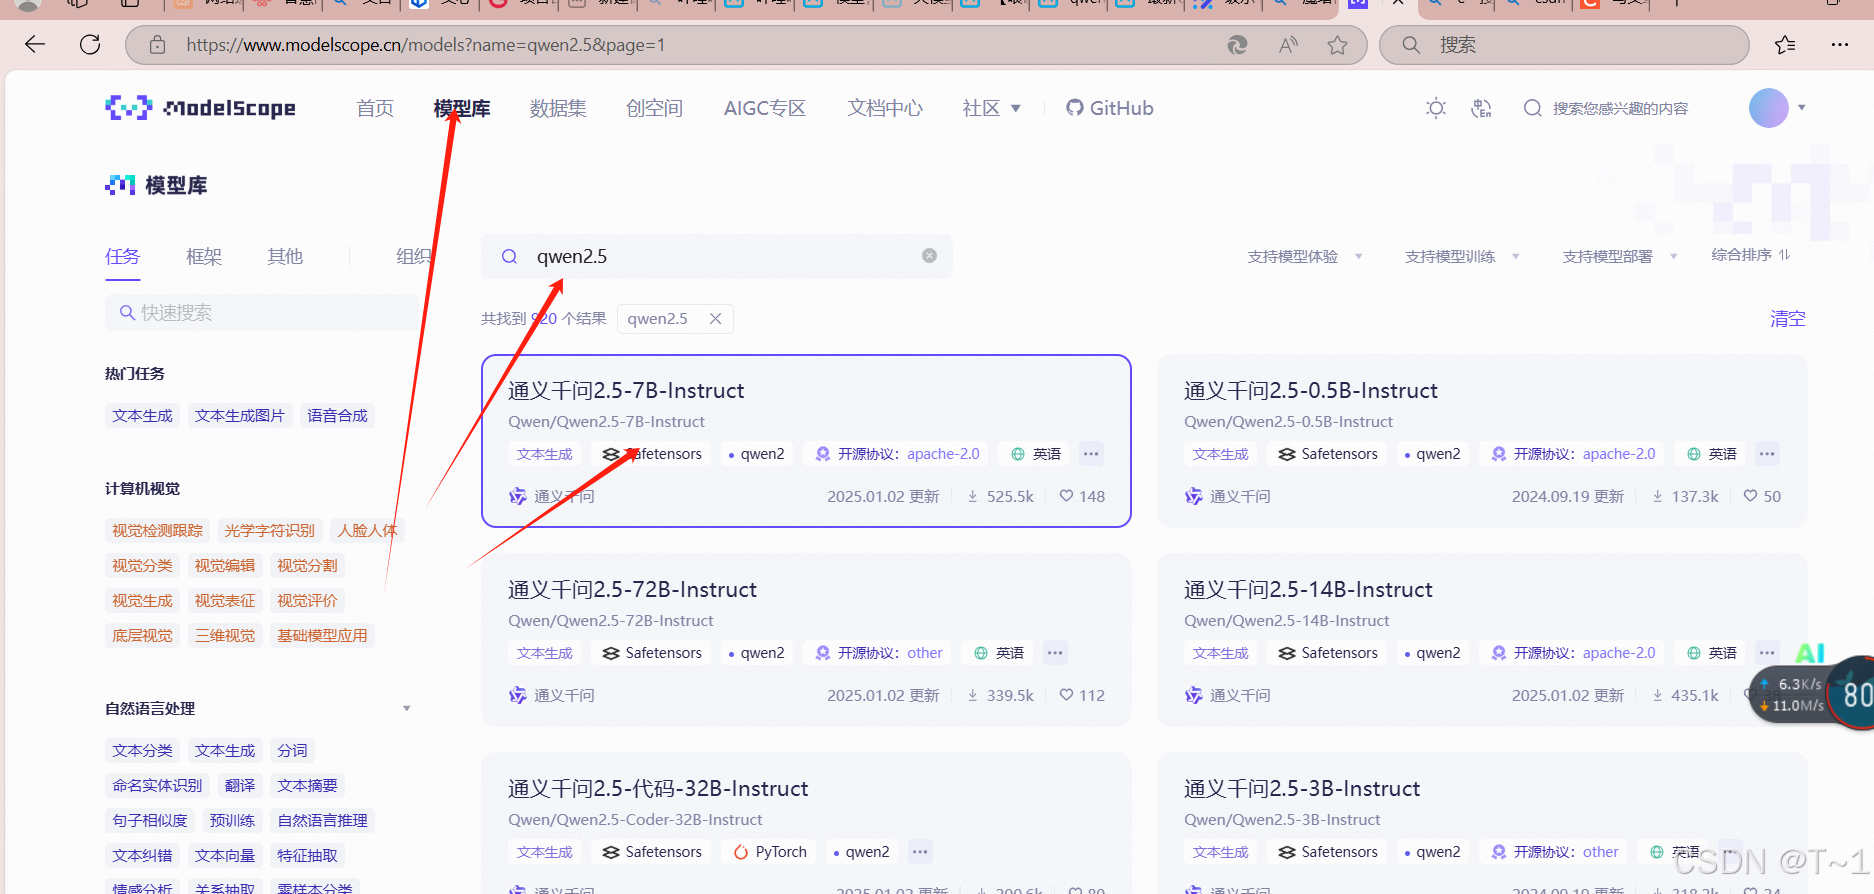1874x894 pixels.
Task: Filter by 文本分类 task tag
Action: tap(142, 751)
